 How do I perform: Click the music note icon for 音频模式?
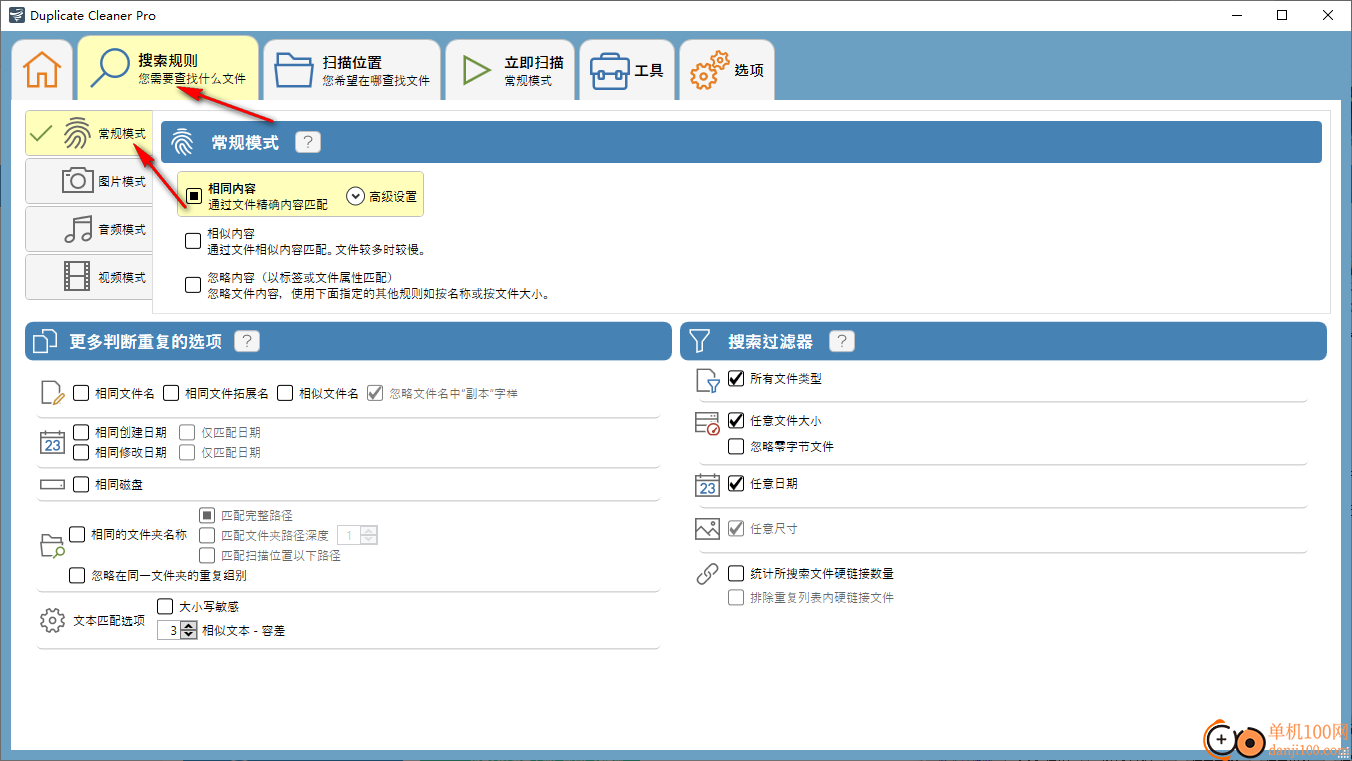tap(78, 229)
